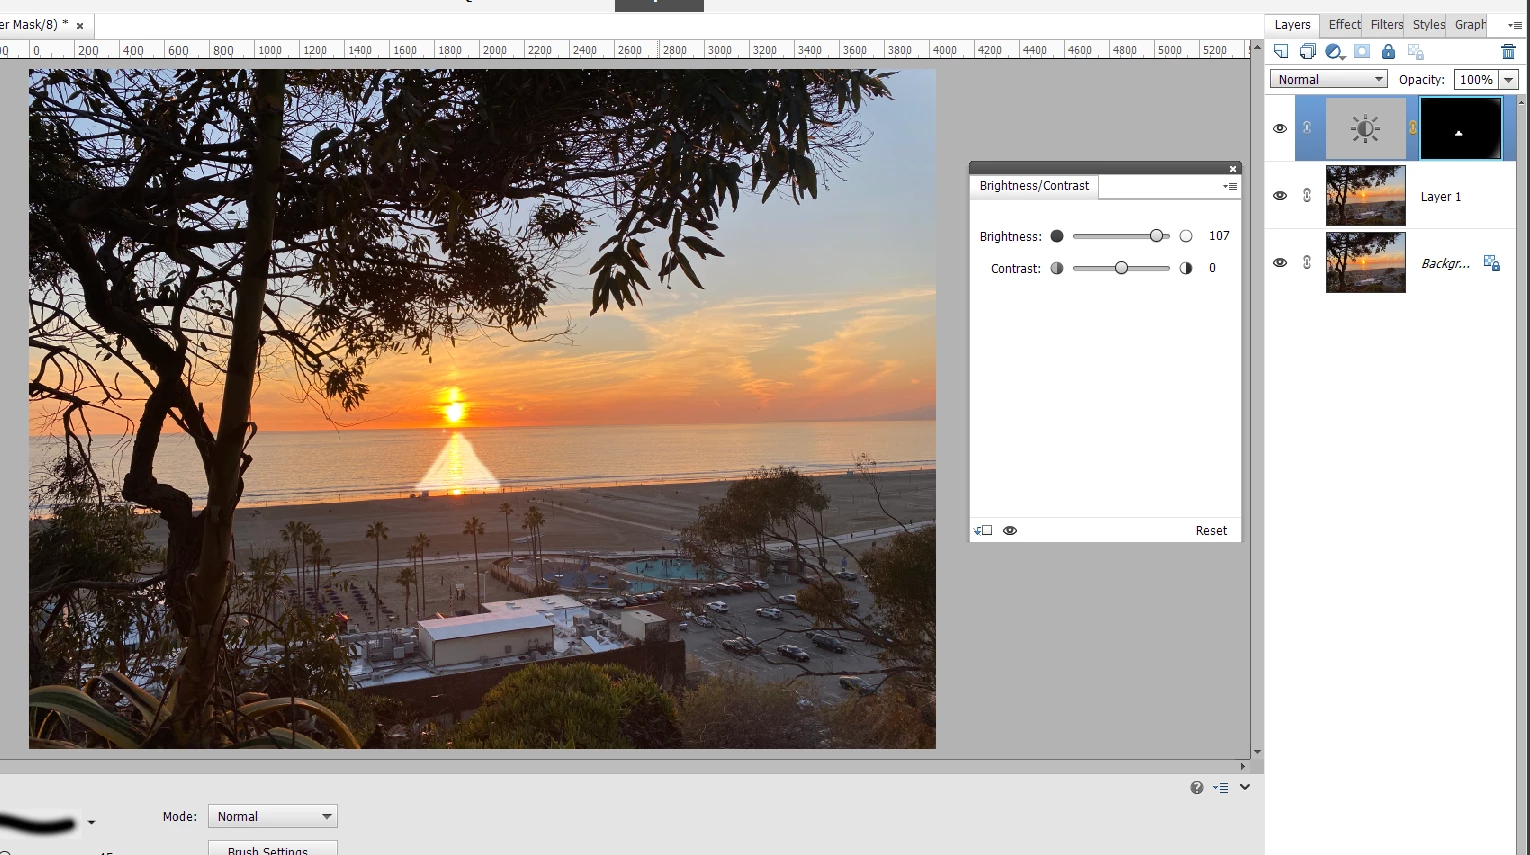Viewport: 1530px width, 855px height.
Task: Click the Contrast slider handle
Action: point(1121,268)
